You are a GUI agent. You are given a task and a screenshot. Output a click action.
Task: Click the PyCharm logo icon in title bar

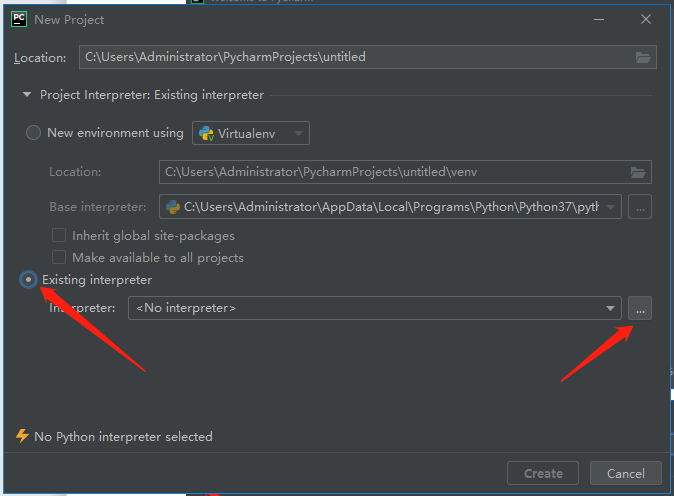pos(19,19)
